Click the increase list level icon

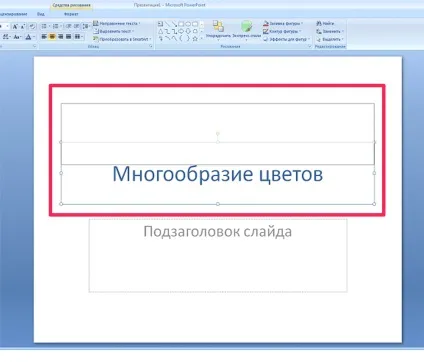click(x=76, y=26)
